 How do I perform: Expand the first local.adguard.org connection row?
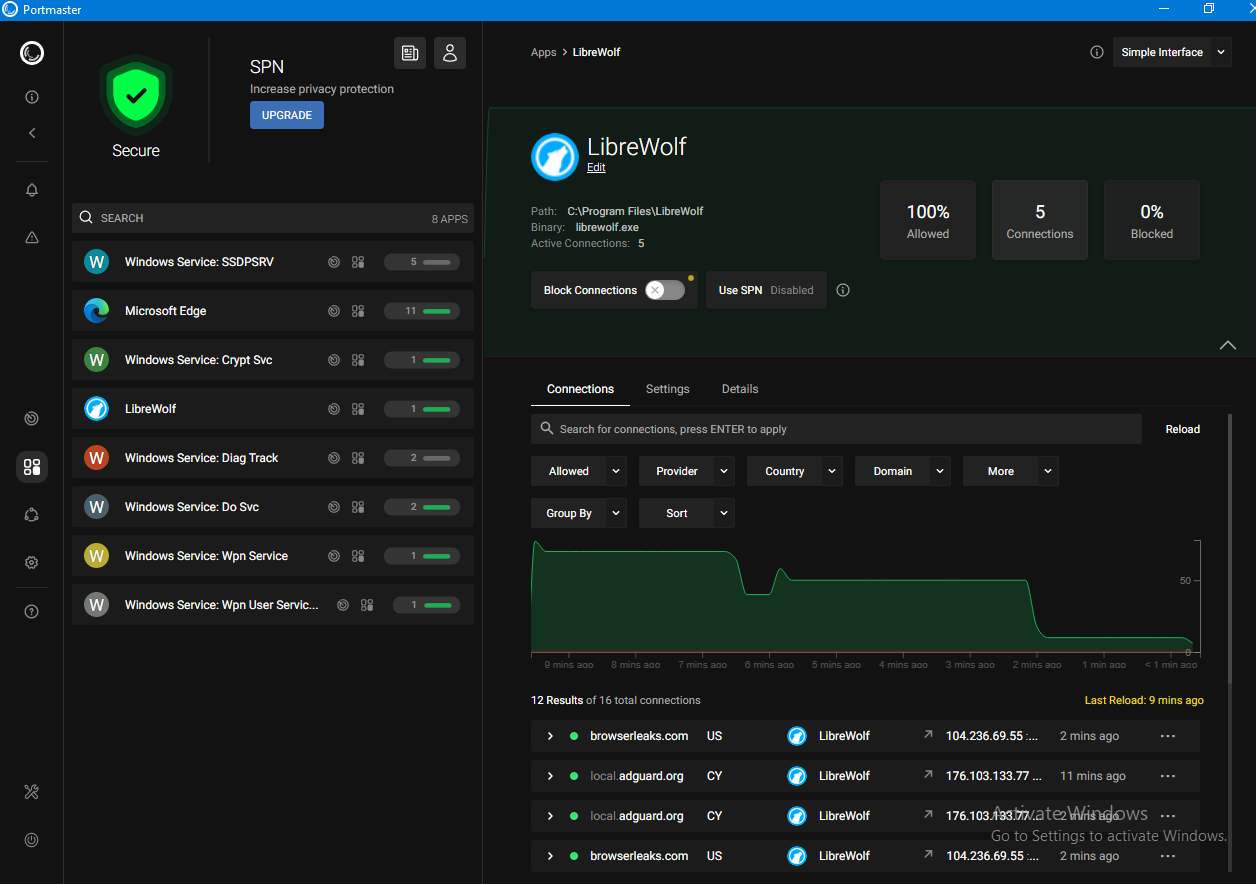click(550, 776)
